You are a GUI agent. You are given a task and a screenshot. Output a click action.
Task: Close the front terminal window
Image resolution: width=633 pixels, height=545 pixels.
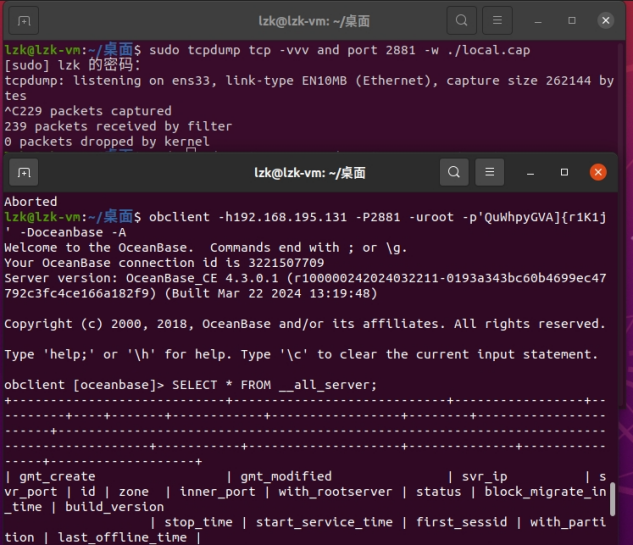coord(598,172)
